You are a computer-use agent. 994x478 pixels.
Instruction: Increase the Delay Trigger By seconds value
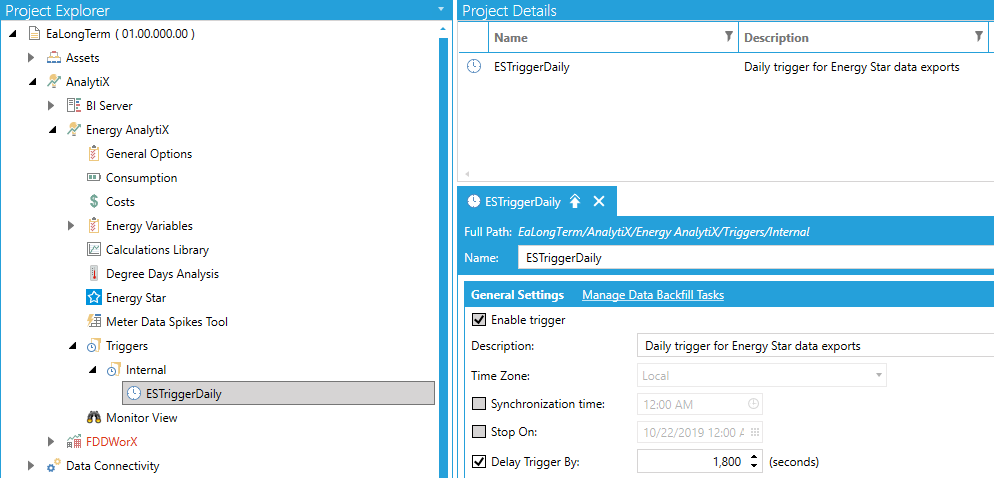coord(754,457)
